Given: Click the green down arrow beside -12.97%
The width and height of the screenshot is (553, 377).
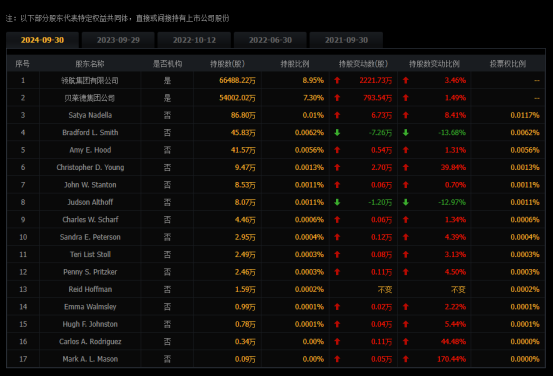Looking at the screenshot, I should click(x=406, y=202).
